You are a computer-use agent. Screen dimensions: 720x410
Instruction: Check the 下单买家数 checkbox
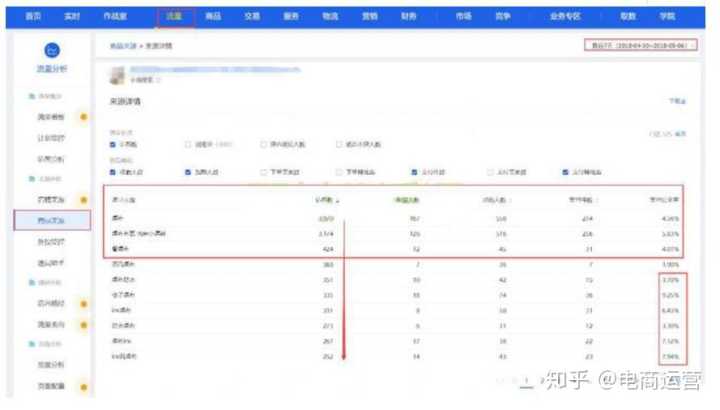point(263,172)
